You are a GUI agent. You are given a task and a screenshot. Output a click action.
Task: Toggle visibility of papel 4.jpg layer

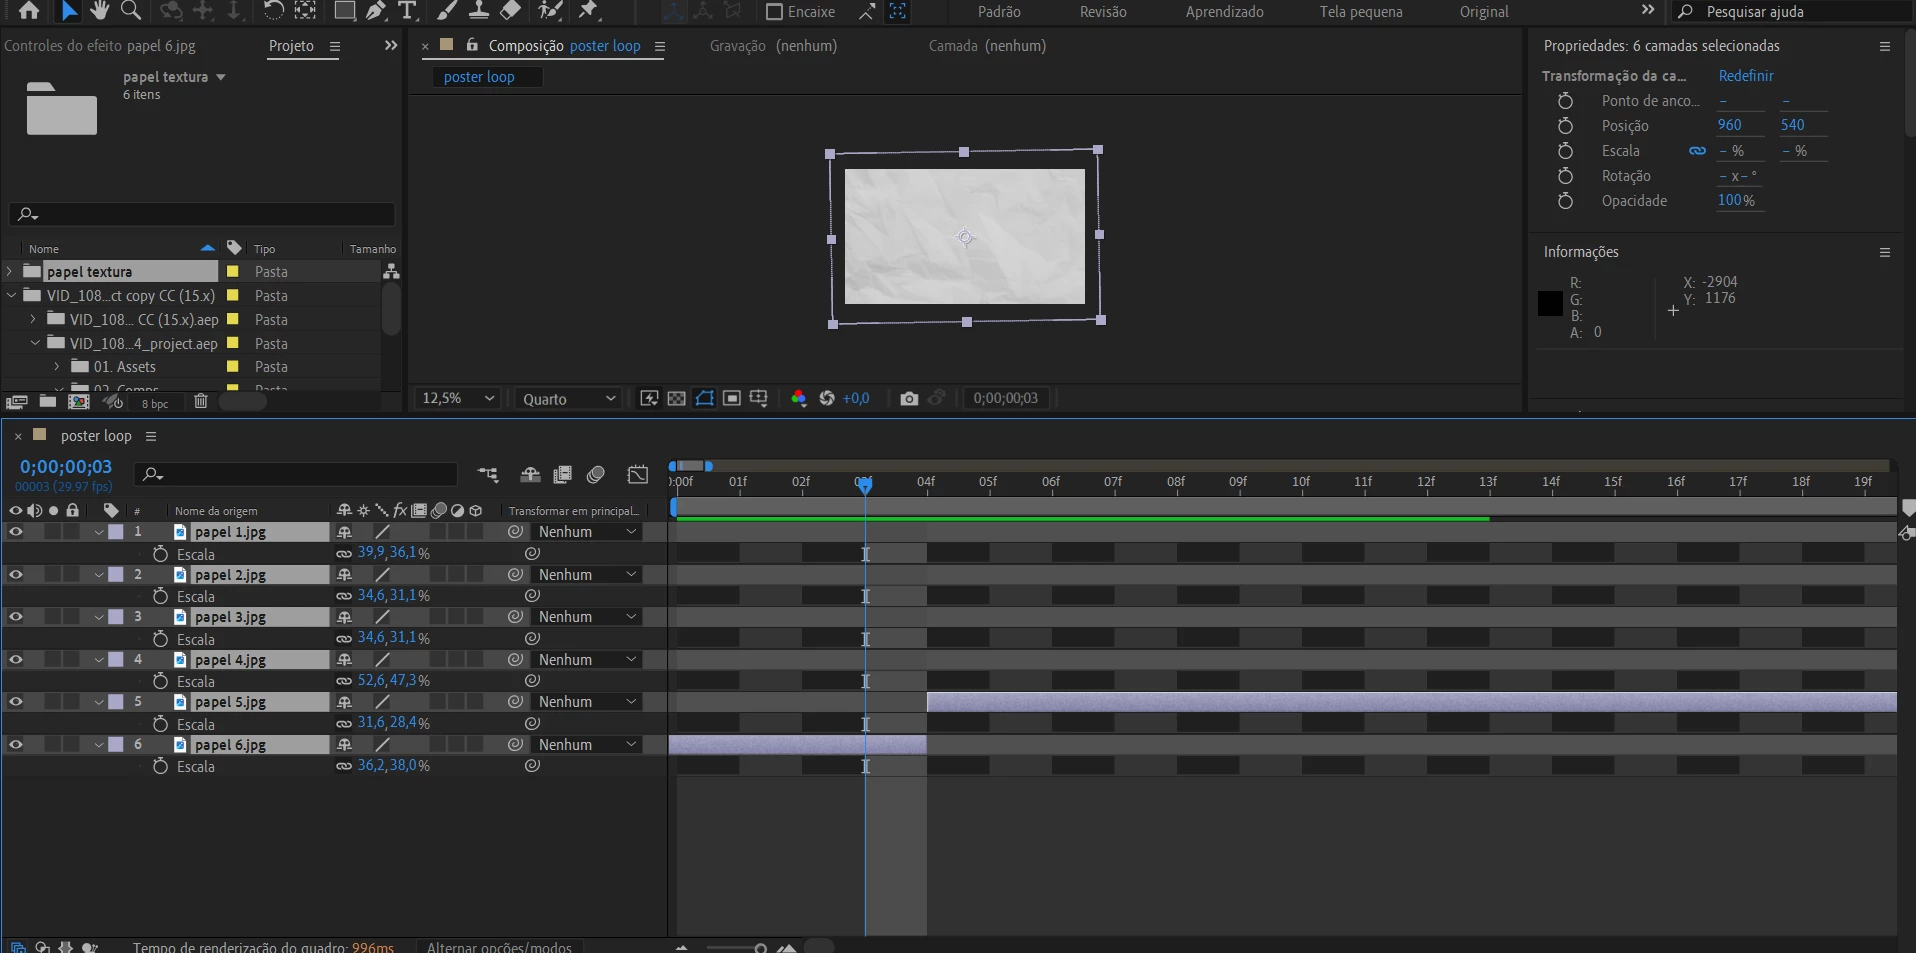[x=16, y=660]
